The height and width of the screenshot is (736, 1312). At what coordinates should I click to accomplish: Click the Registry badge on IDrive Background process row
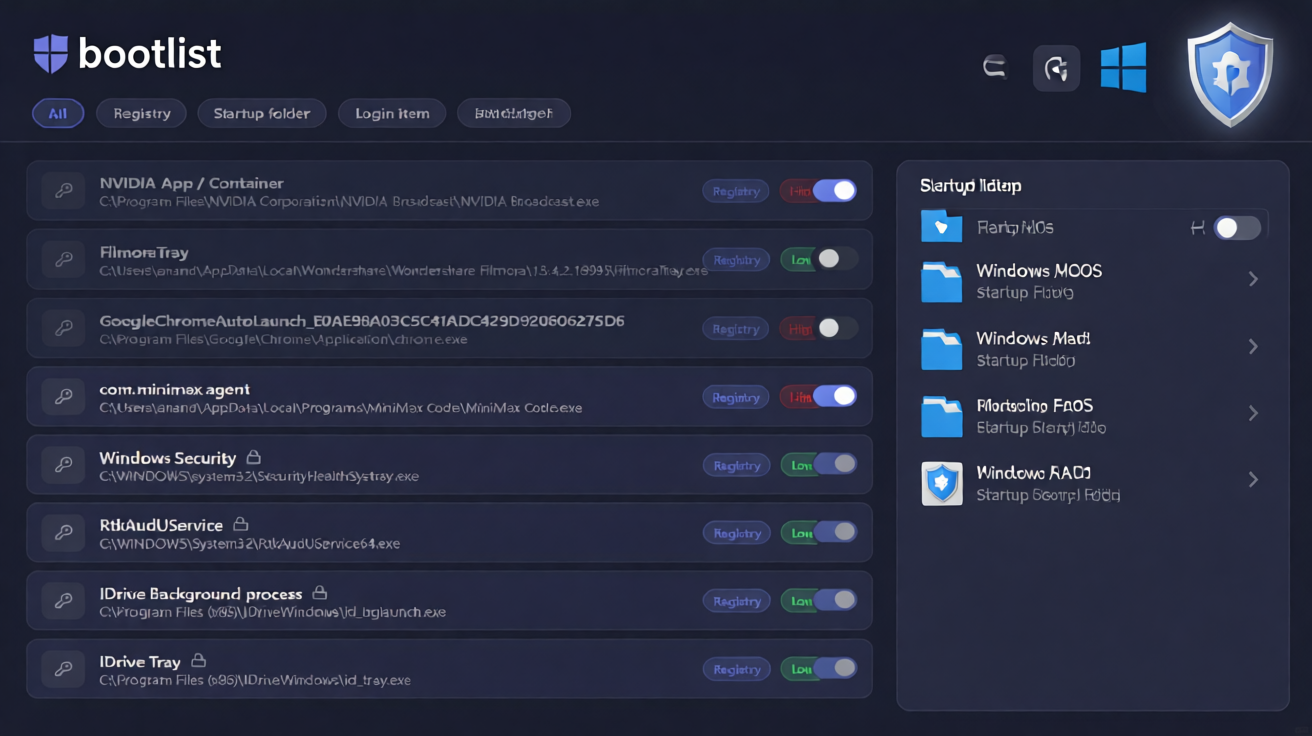click(x=736, y=601)
